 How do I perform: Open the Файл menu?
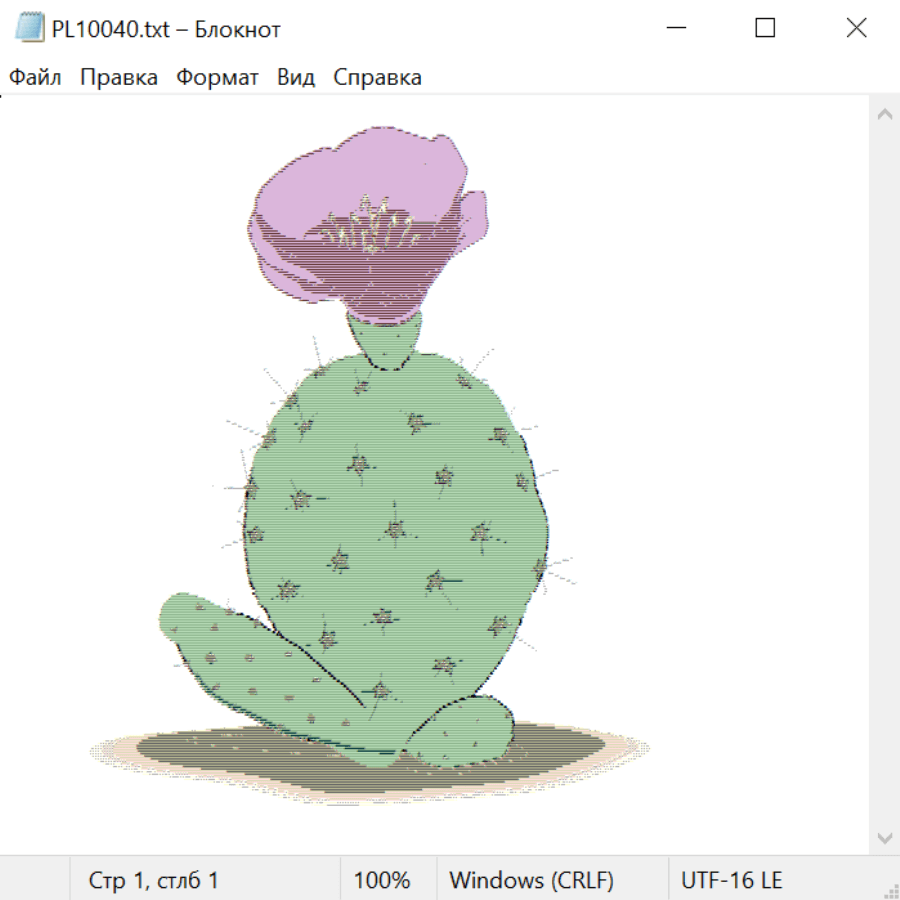coord(35,78)
